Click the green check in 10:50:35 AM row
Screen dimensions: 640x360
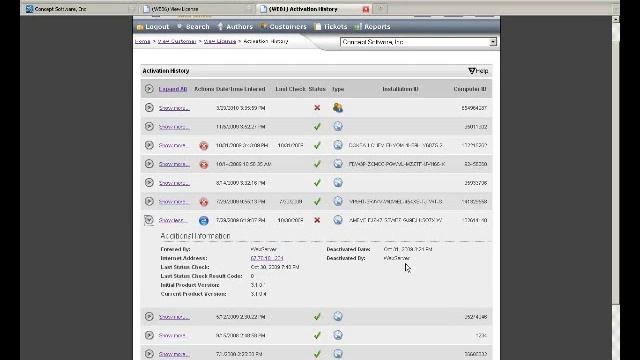[317, 164]
